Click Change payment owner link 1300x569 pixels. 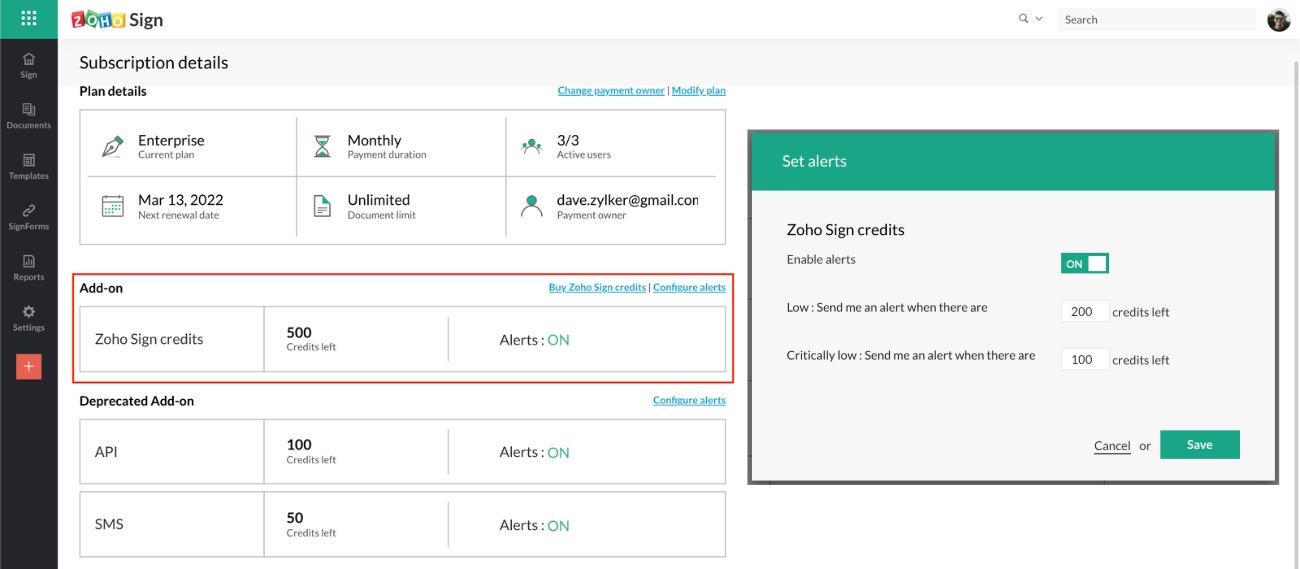[611, 91]
